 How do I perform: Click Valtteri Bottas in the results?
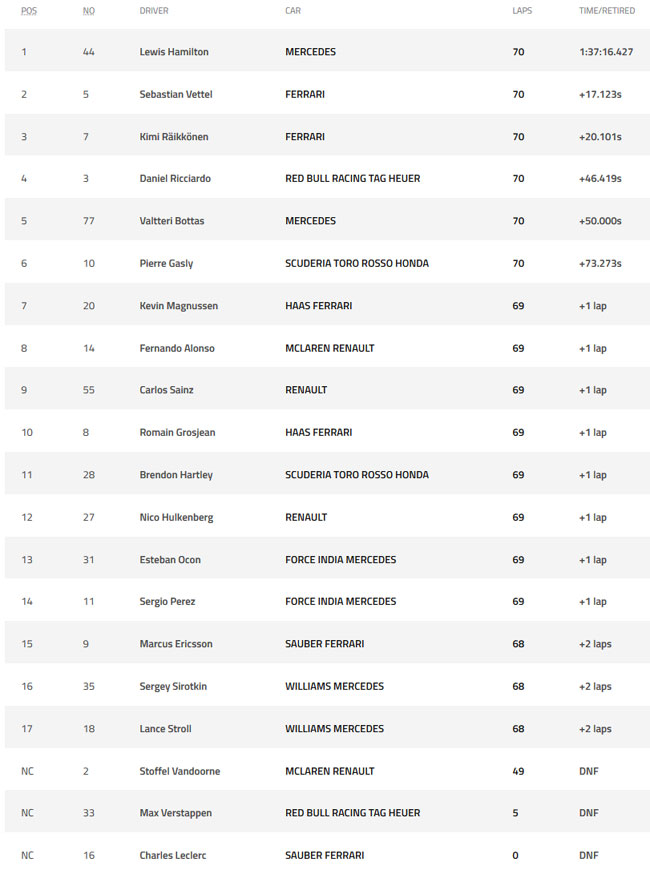pyautogui.click(x=172, y=221)
